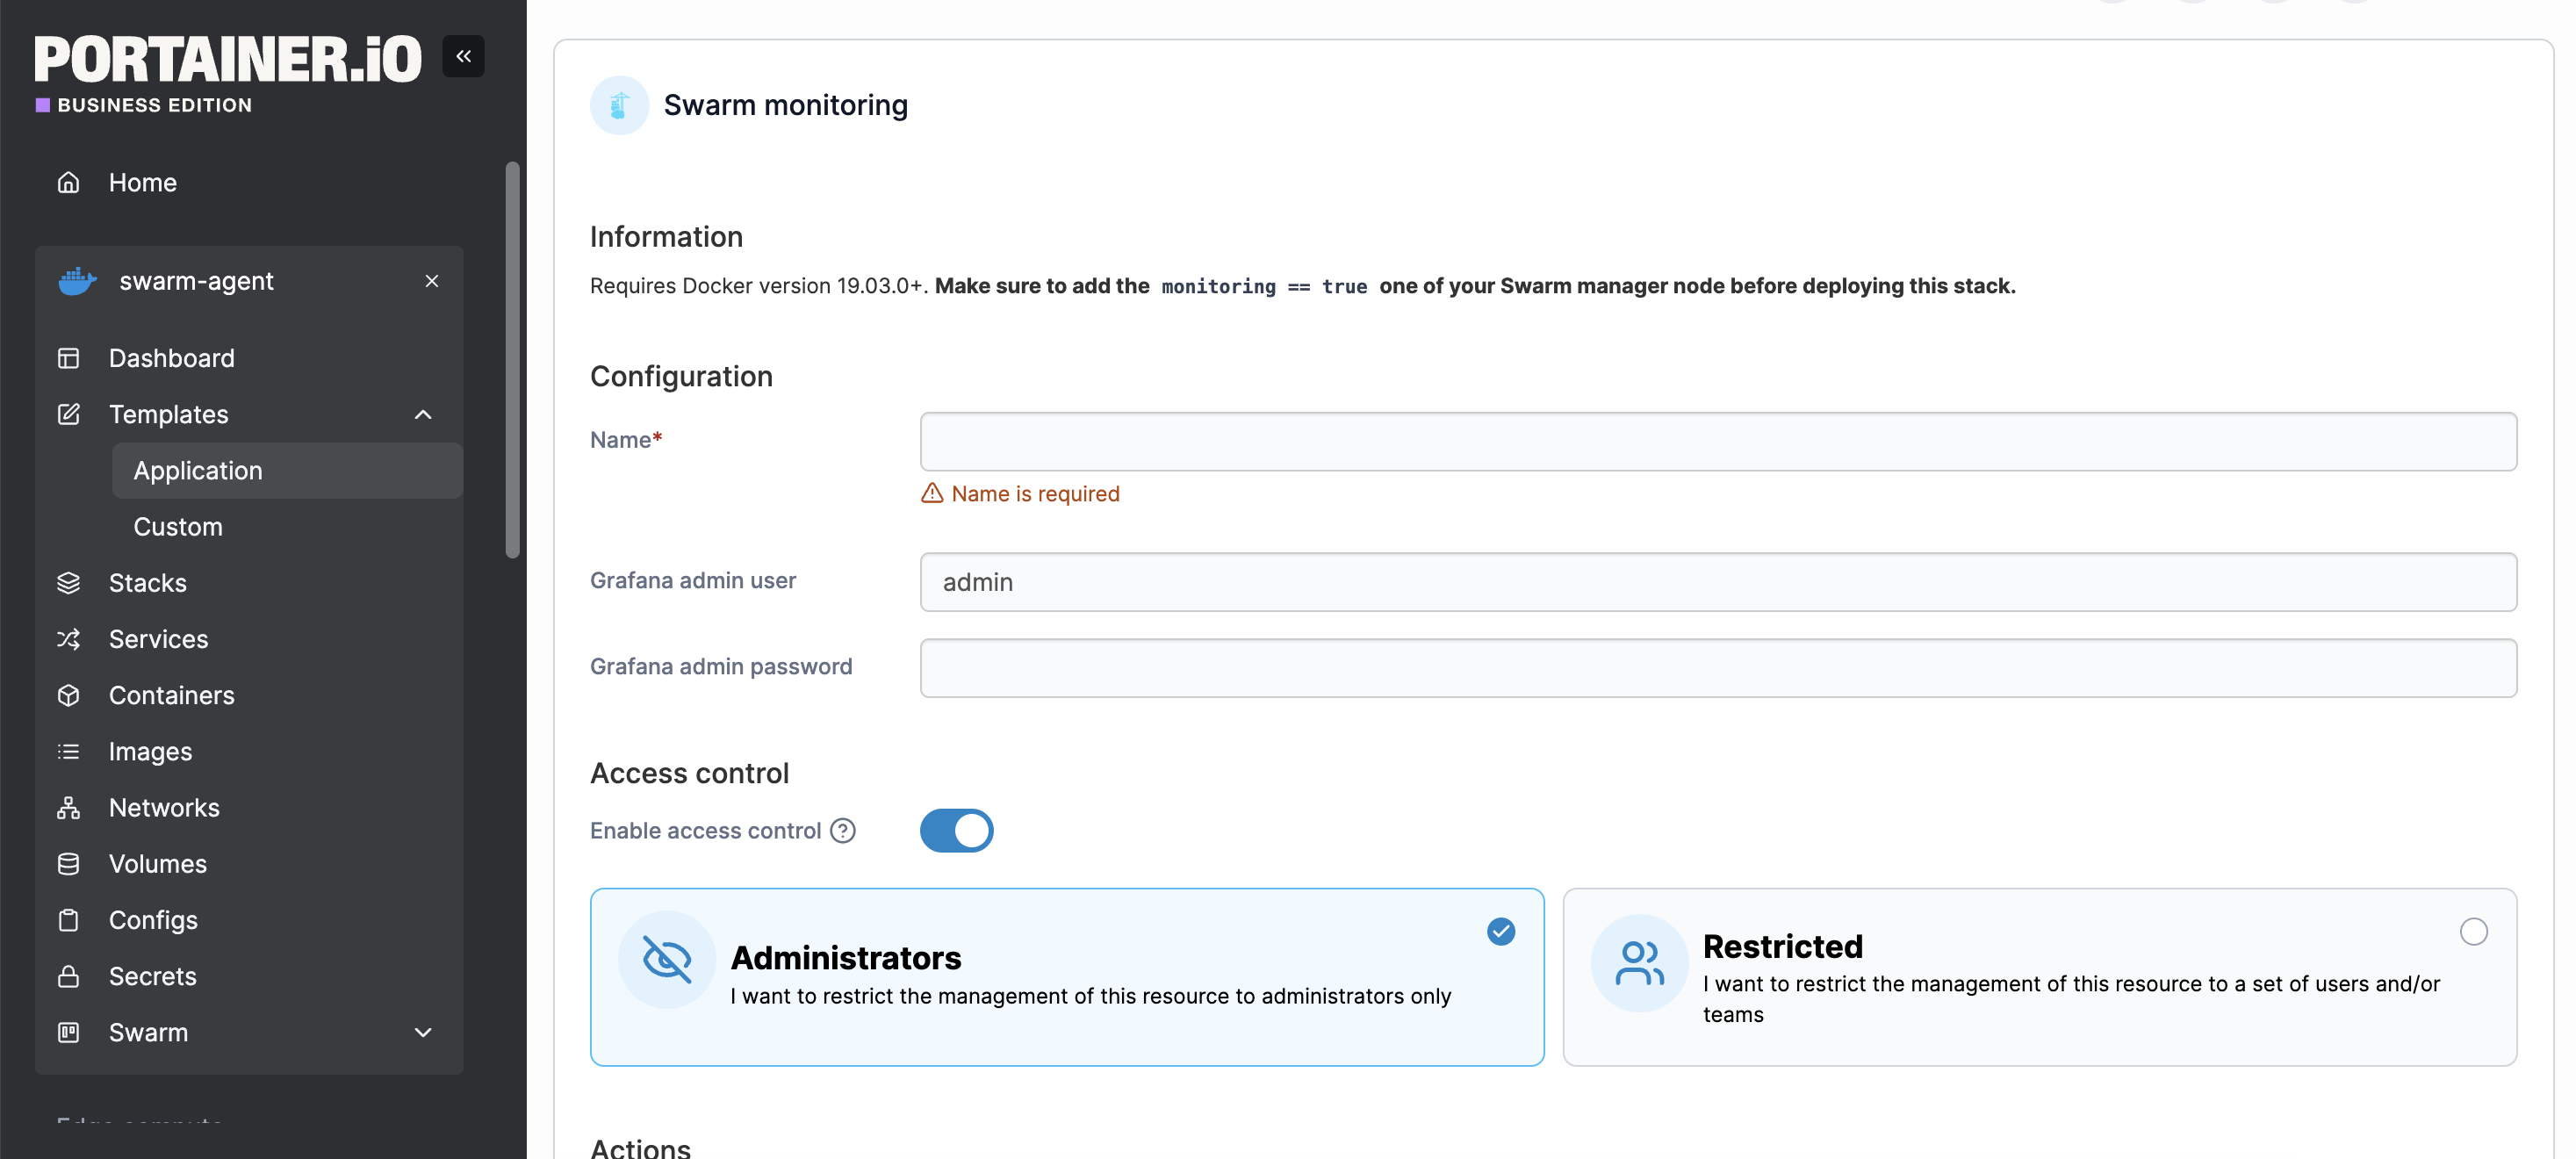Collapse the sidebar with double-chevron icon

pyautogui.click(x=463, y=56)
